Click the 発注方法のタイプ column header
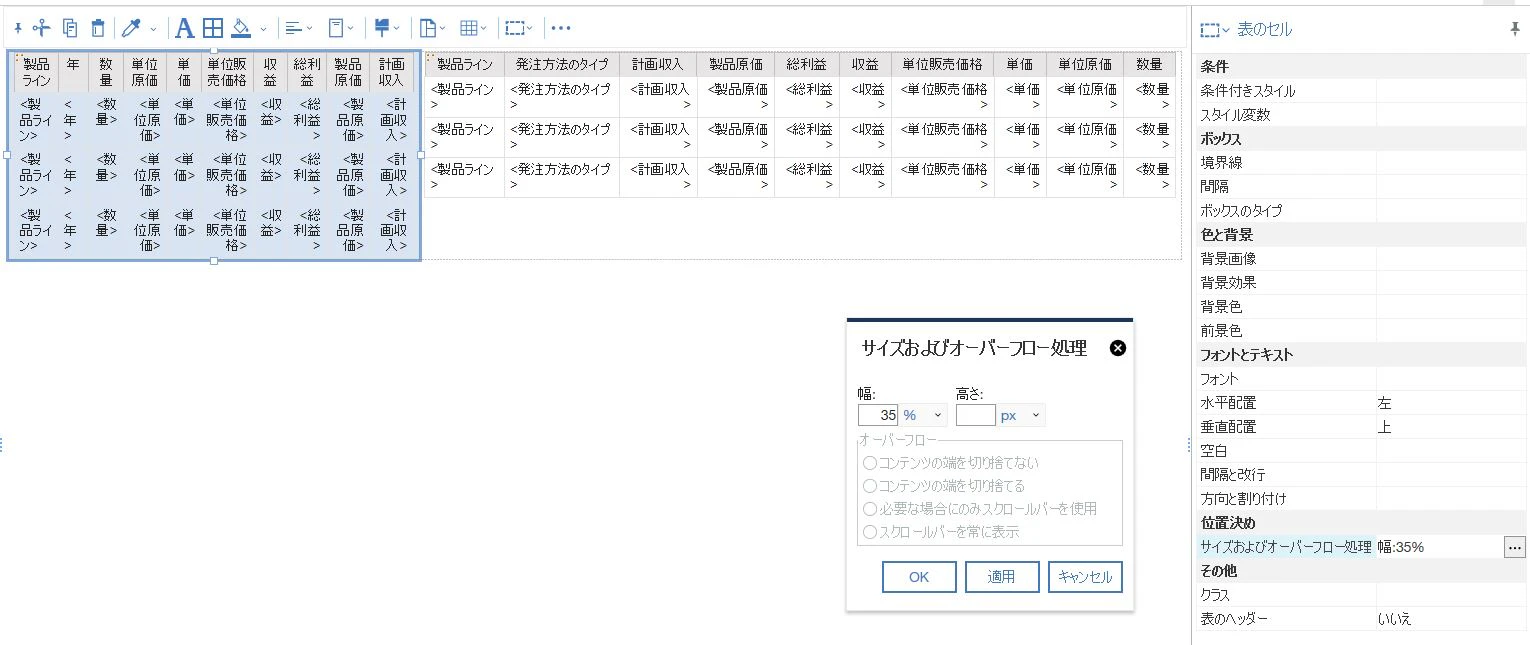This screenshot has height=645, width=1530. [x=562, y=65]
